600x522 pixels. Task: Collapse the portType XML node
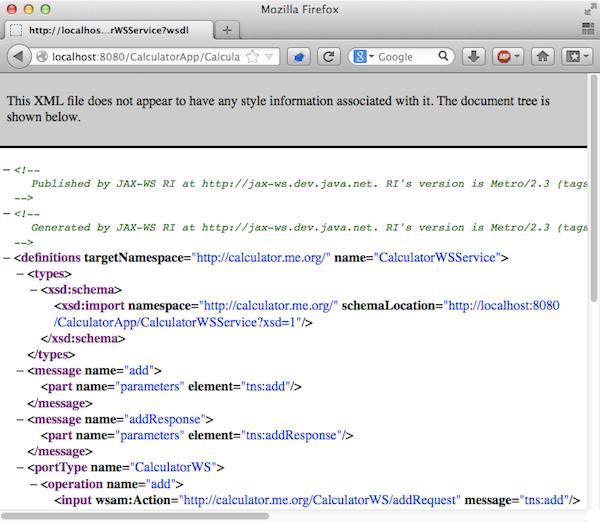[20, 467]
